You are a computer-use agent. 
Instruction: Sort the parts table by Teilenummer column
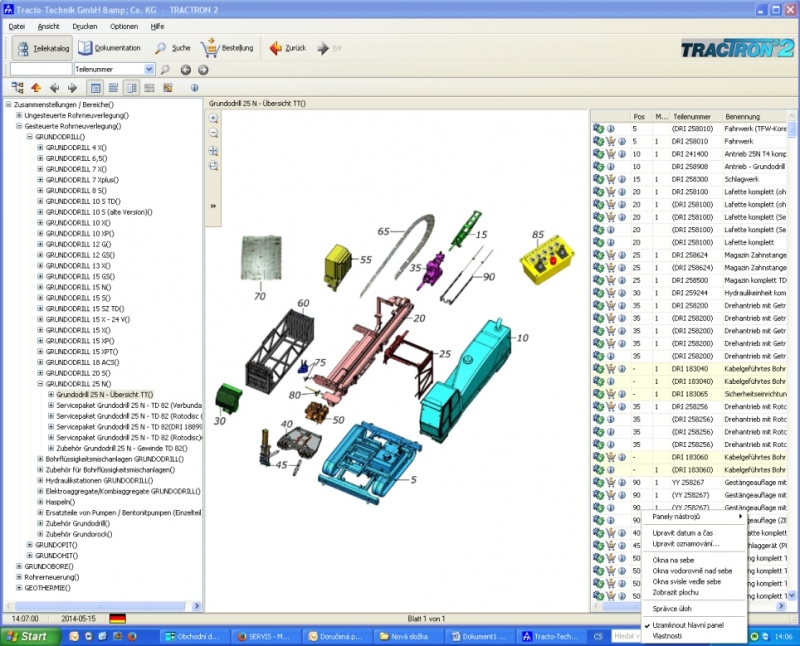pos(694,117)
